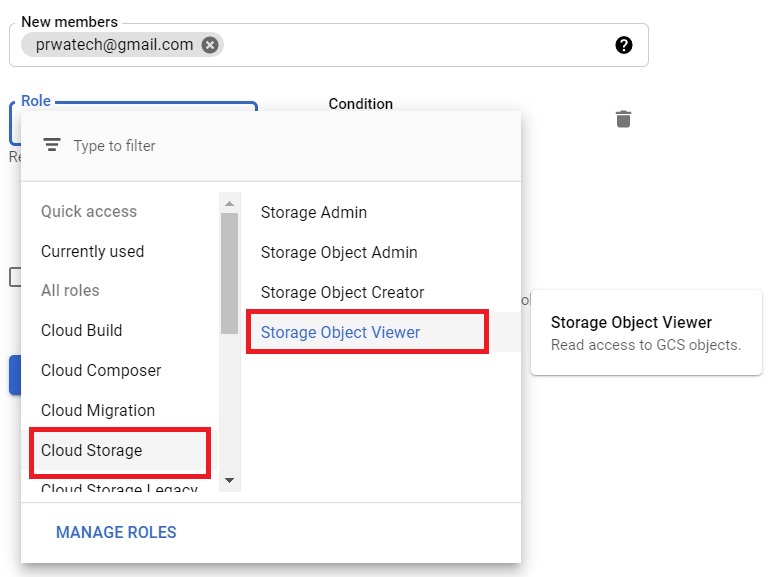
Task: Remove the prwatech@gmail.com member chip
Action: [210, 45]
